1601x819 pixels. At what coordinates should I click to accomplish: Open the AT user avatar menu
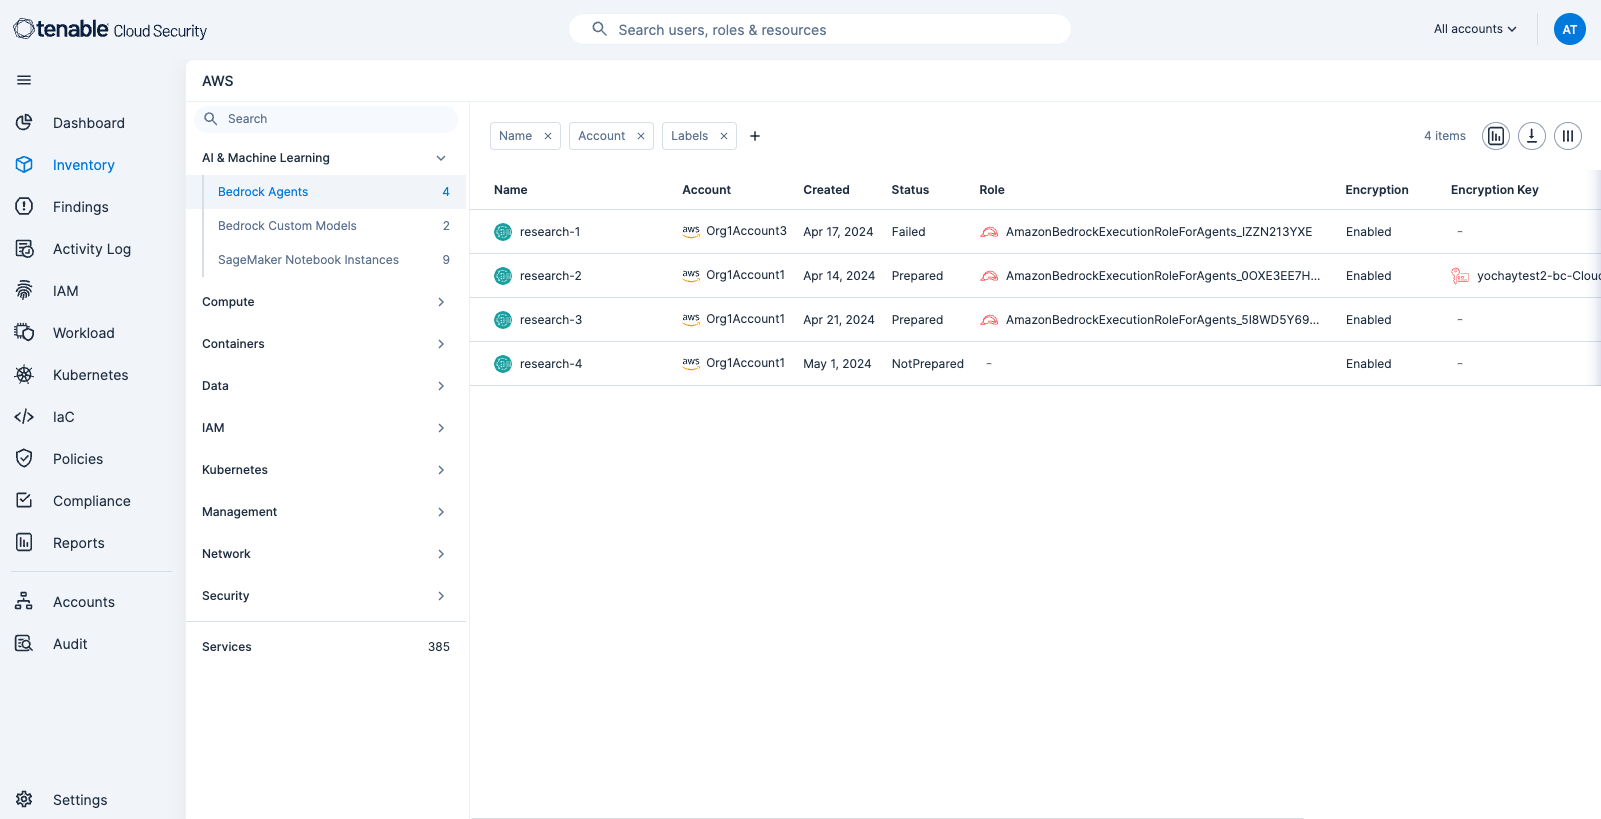(x=1569, y=29)
